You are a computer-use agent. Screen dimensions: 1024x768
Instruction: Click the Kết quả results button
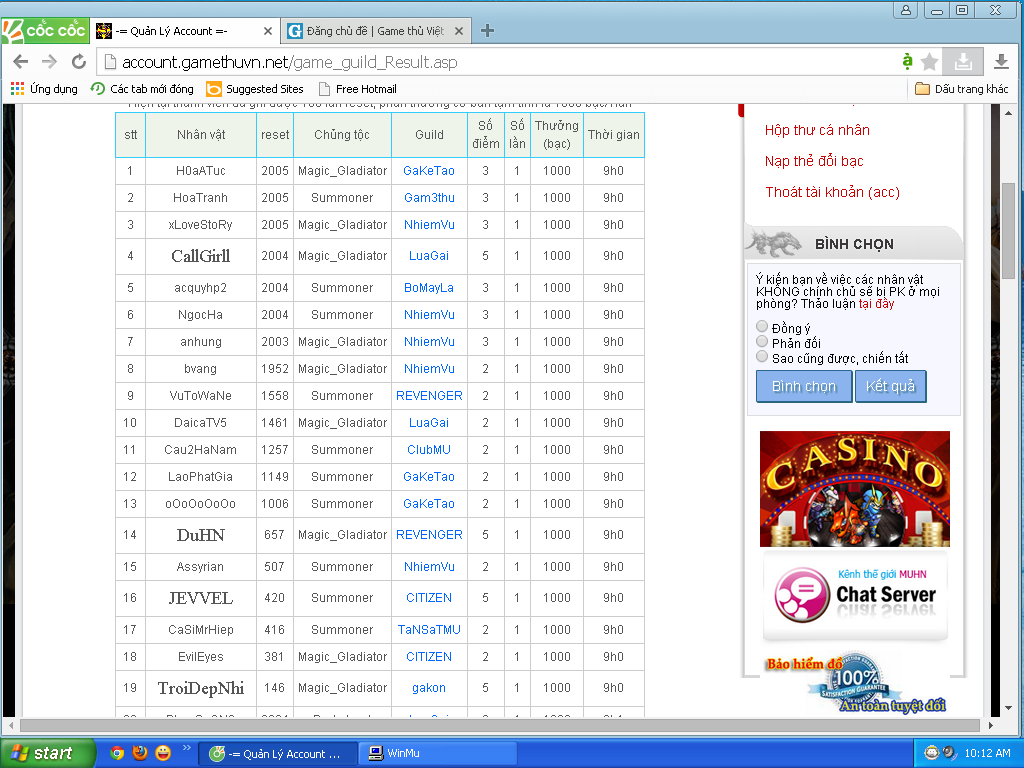tap(891, 386)
